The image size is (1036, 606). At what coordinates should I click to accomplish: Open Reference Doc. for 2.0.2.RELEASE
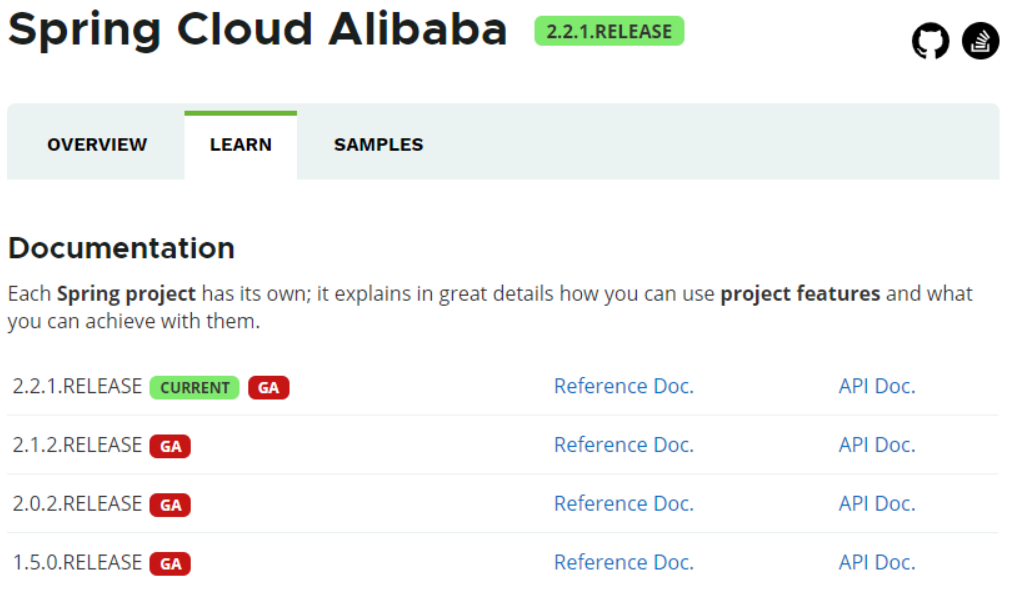click(624, 504)
